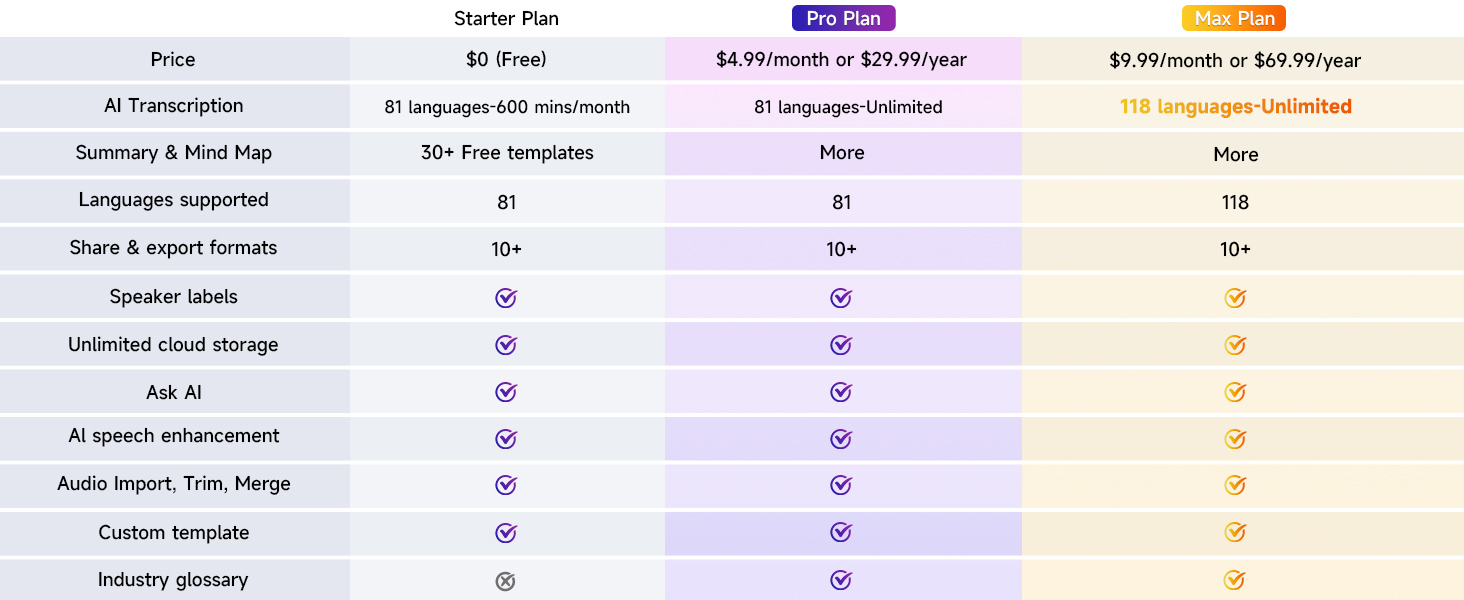Select the Pro Plan badge
1464x600 pixels.
pos(843,18)
